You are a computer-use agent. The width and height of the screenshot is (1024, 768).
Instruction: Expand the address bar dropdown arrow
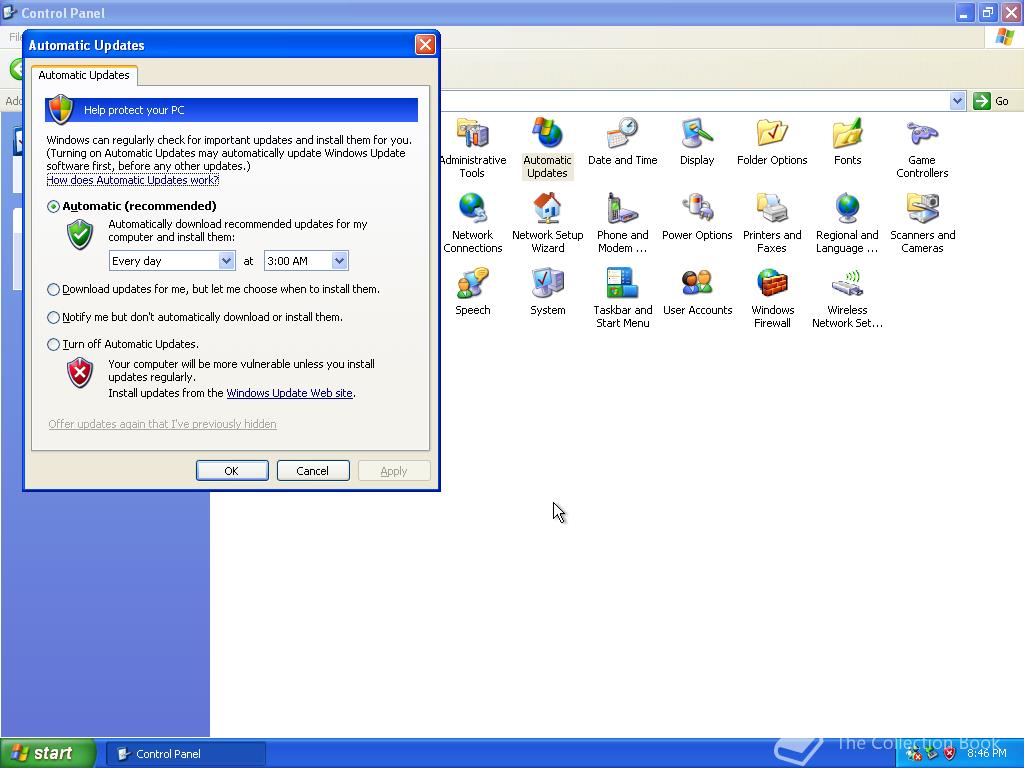(x=957, y=101)
